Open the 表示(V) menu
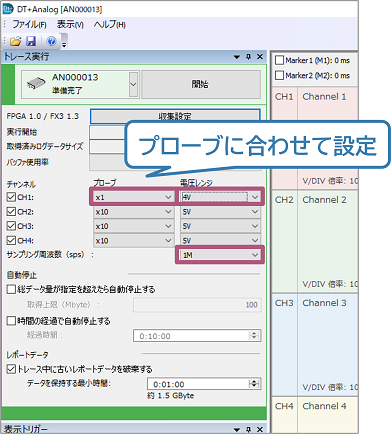 click(70, 25)
